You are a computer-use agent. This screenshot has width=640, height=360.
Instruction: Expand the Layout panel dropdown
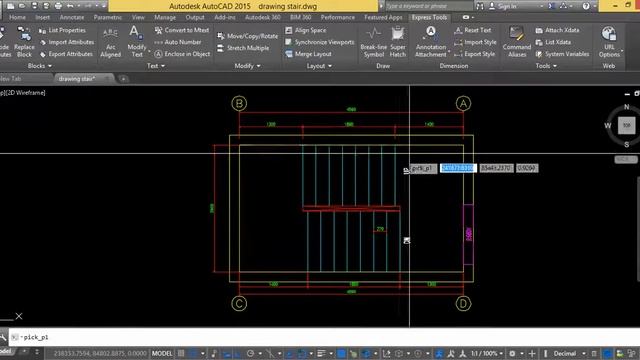click(318, 66)
